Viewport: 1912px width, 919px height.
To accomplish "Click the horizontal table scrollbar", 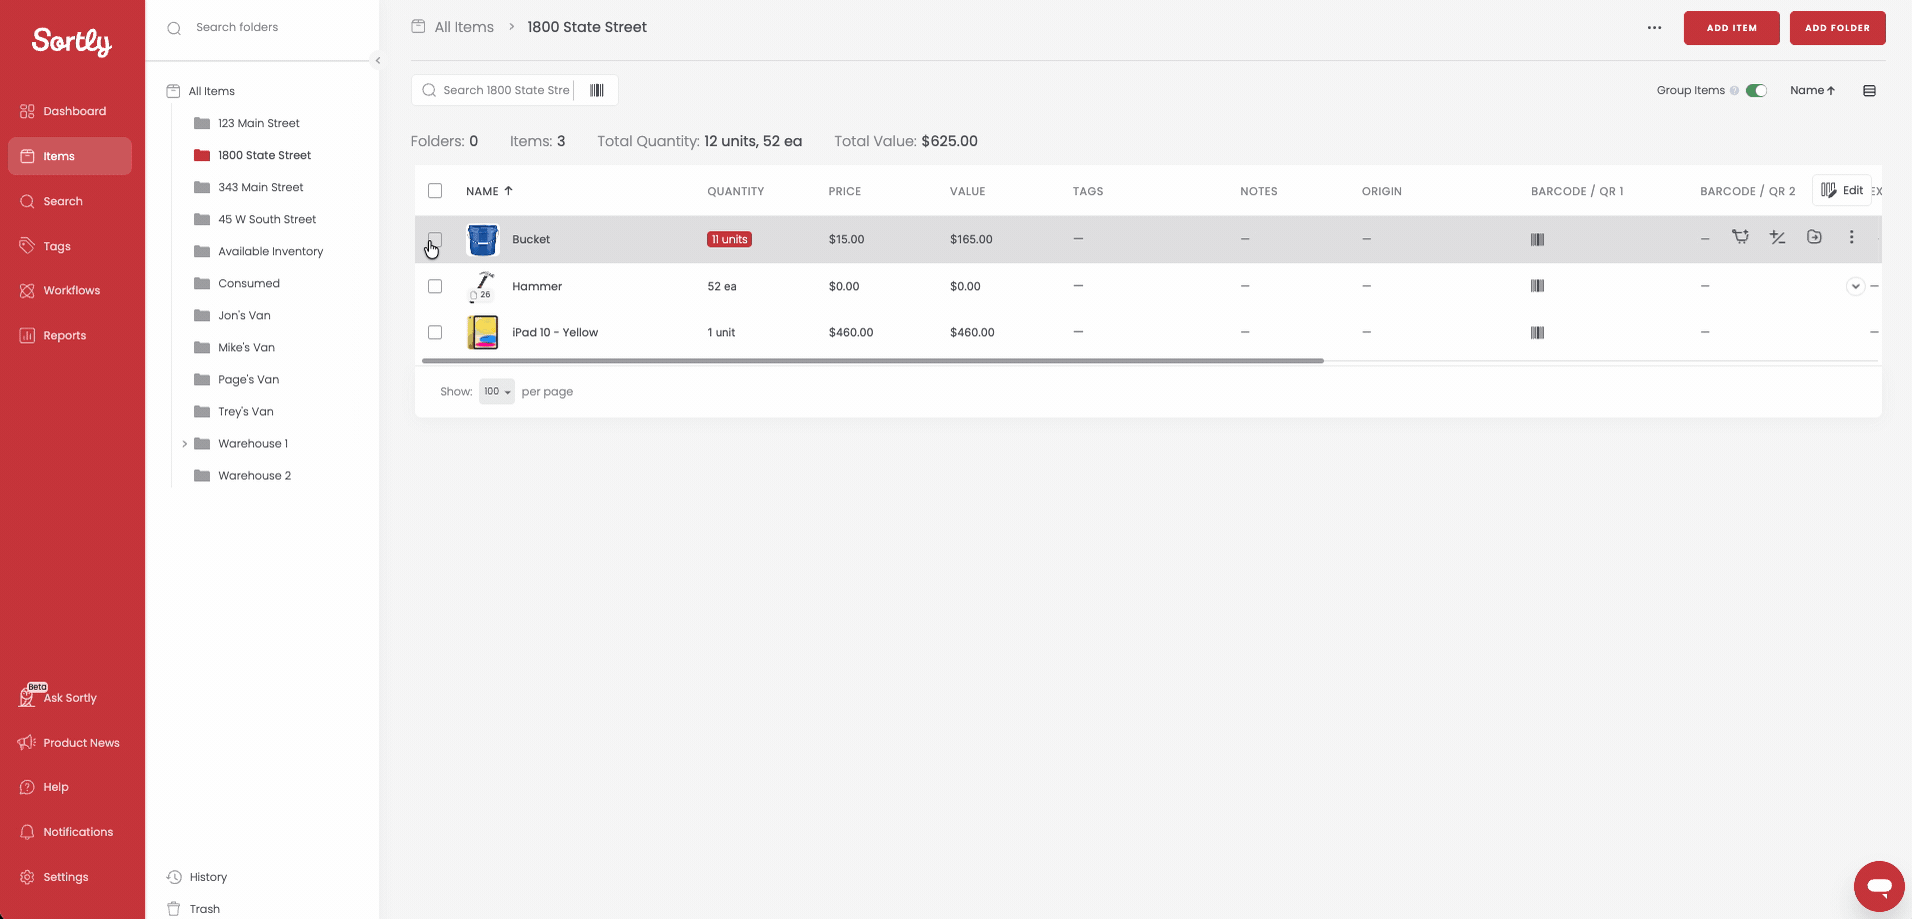I will tap(872, 360).
